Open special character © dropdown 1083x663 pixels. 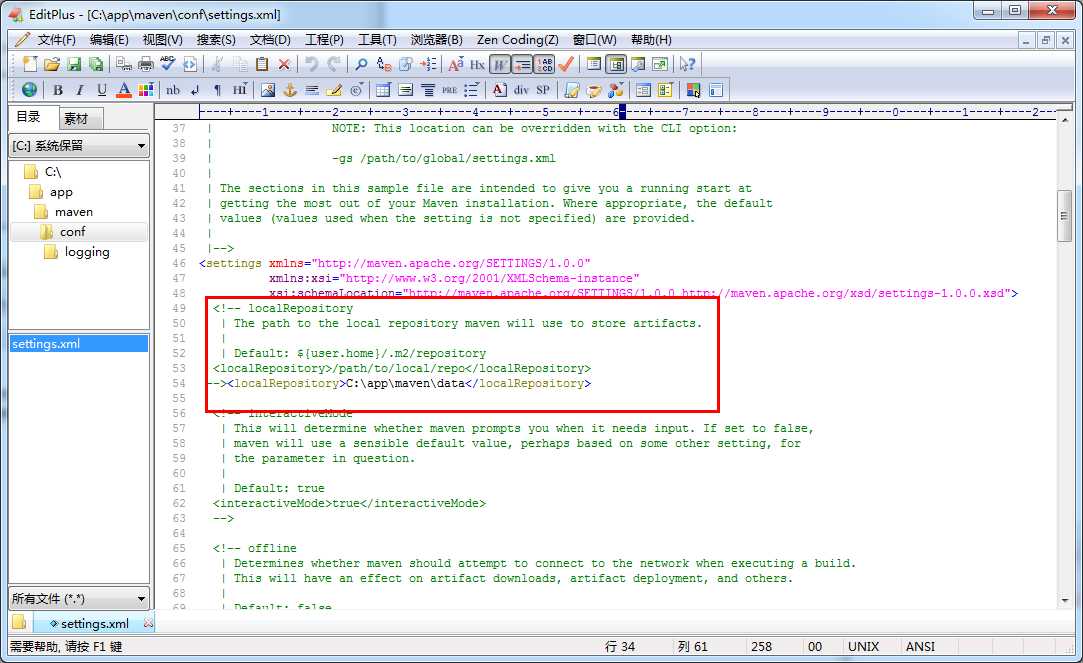click(x=356, y=90)
